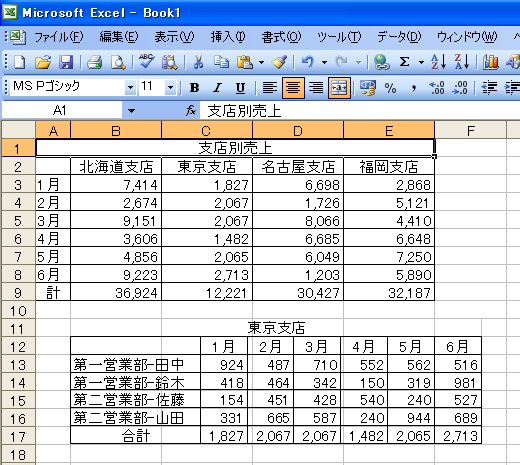Open the 書式(O) menu
This screenshot has height=465, width=520.
(281, 36)
